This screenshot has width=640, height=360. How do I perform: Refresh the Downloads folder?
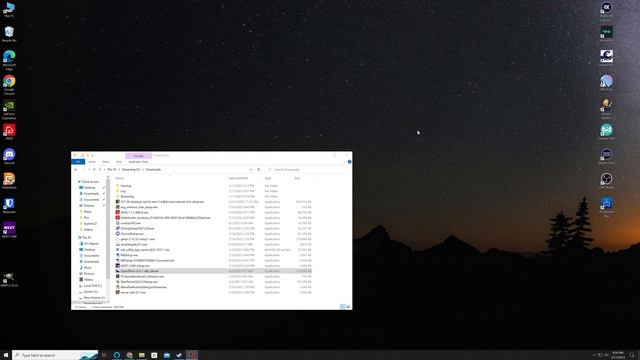pos(258,169)
